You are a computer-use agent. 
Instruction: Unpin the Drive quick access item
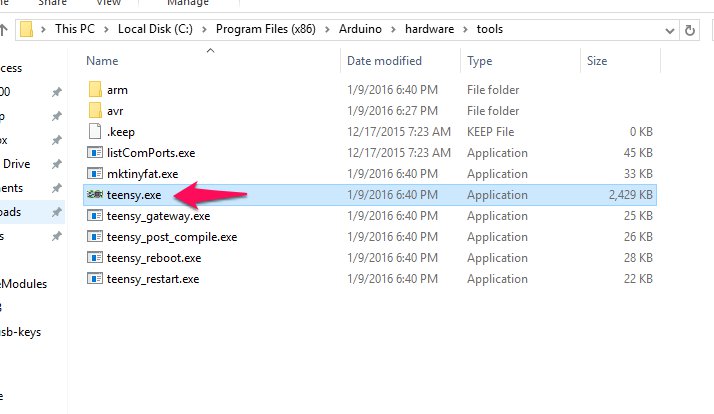click(56, 164)
